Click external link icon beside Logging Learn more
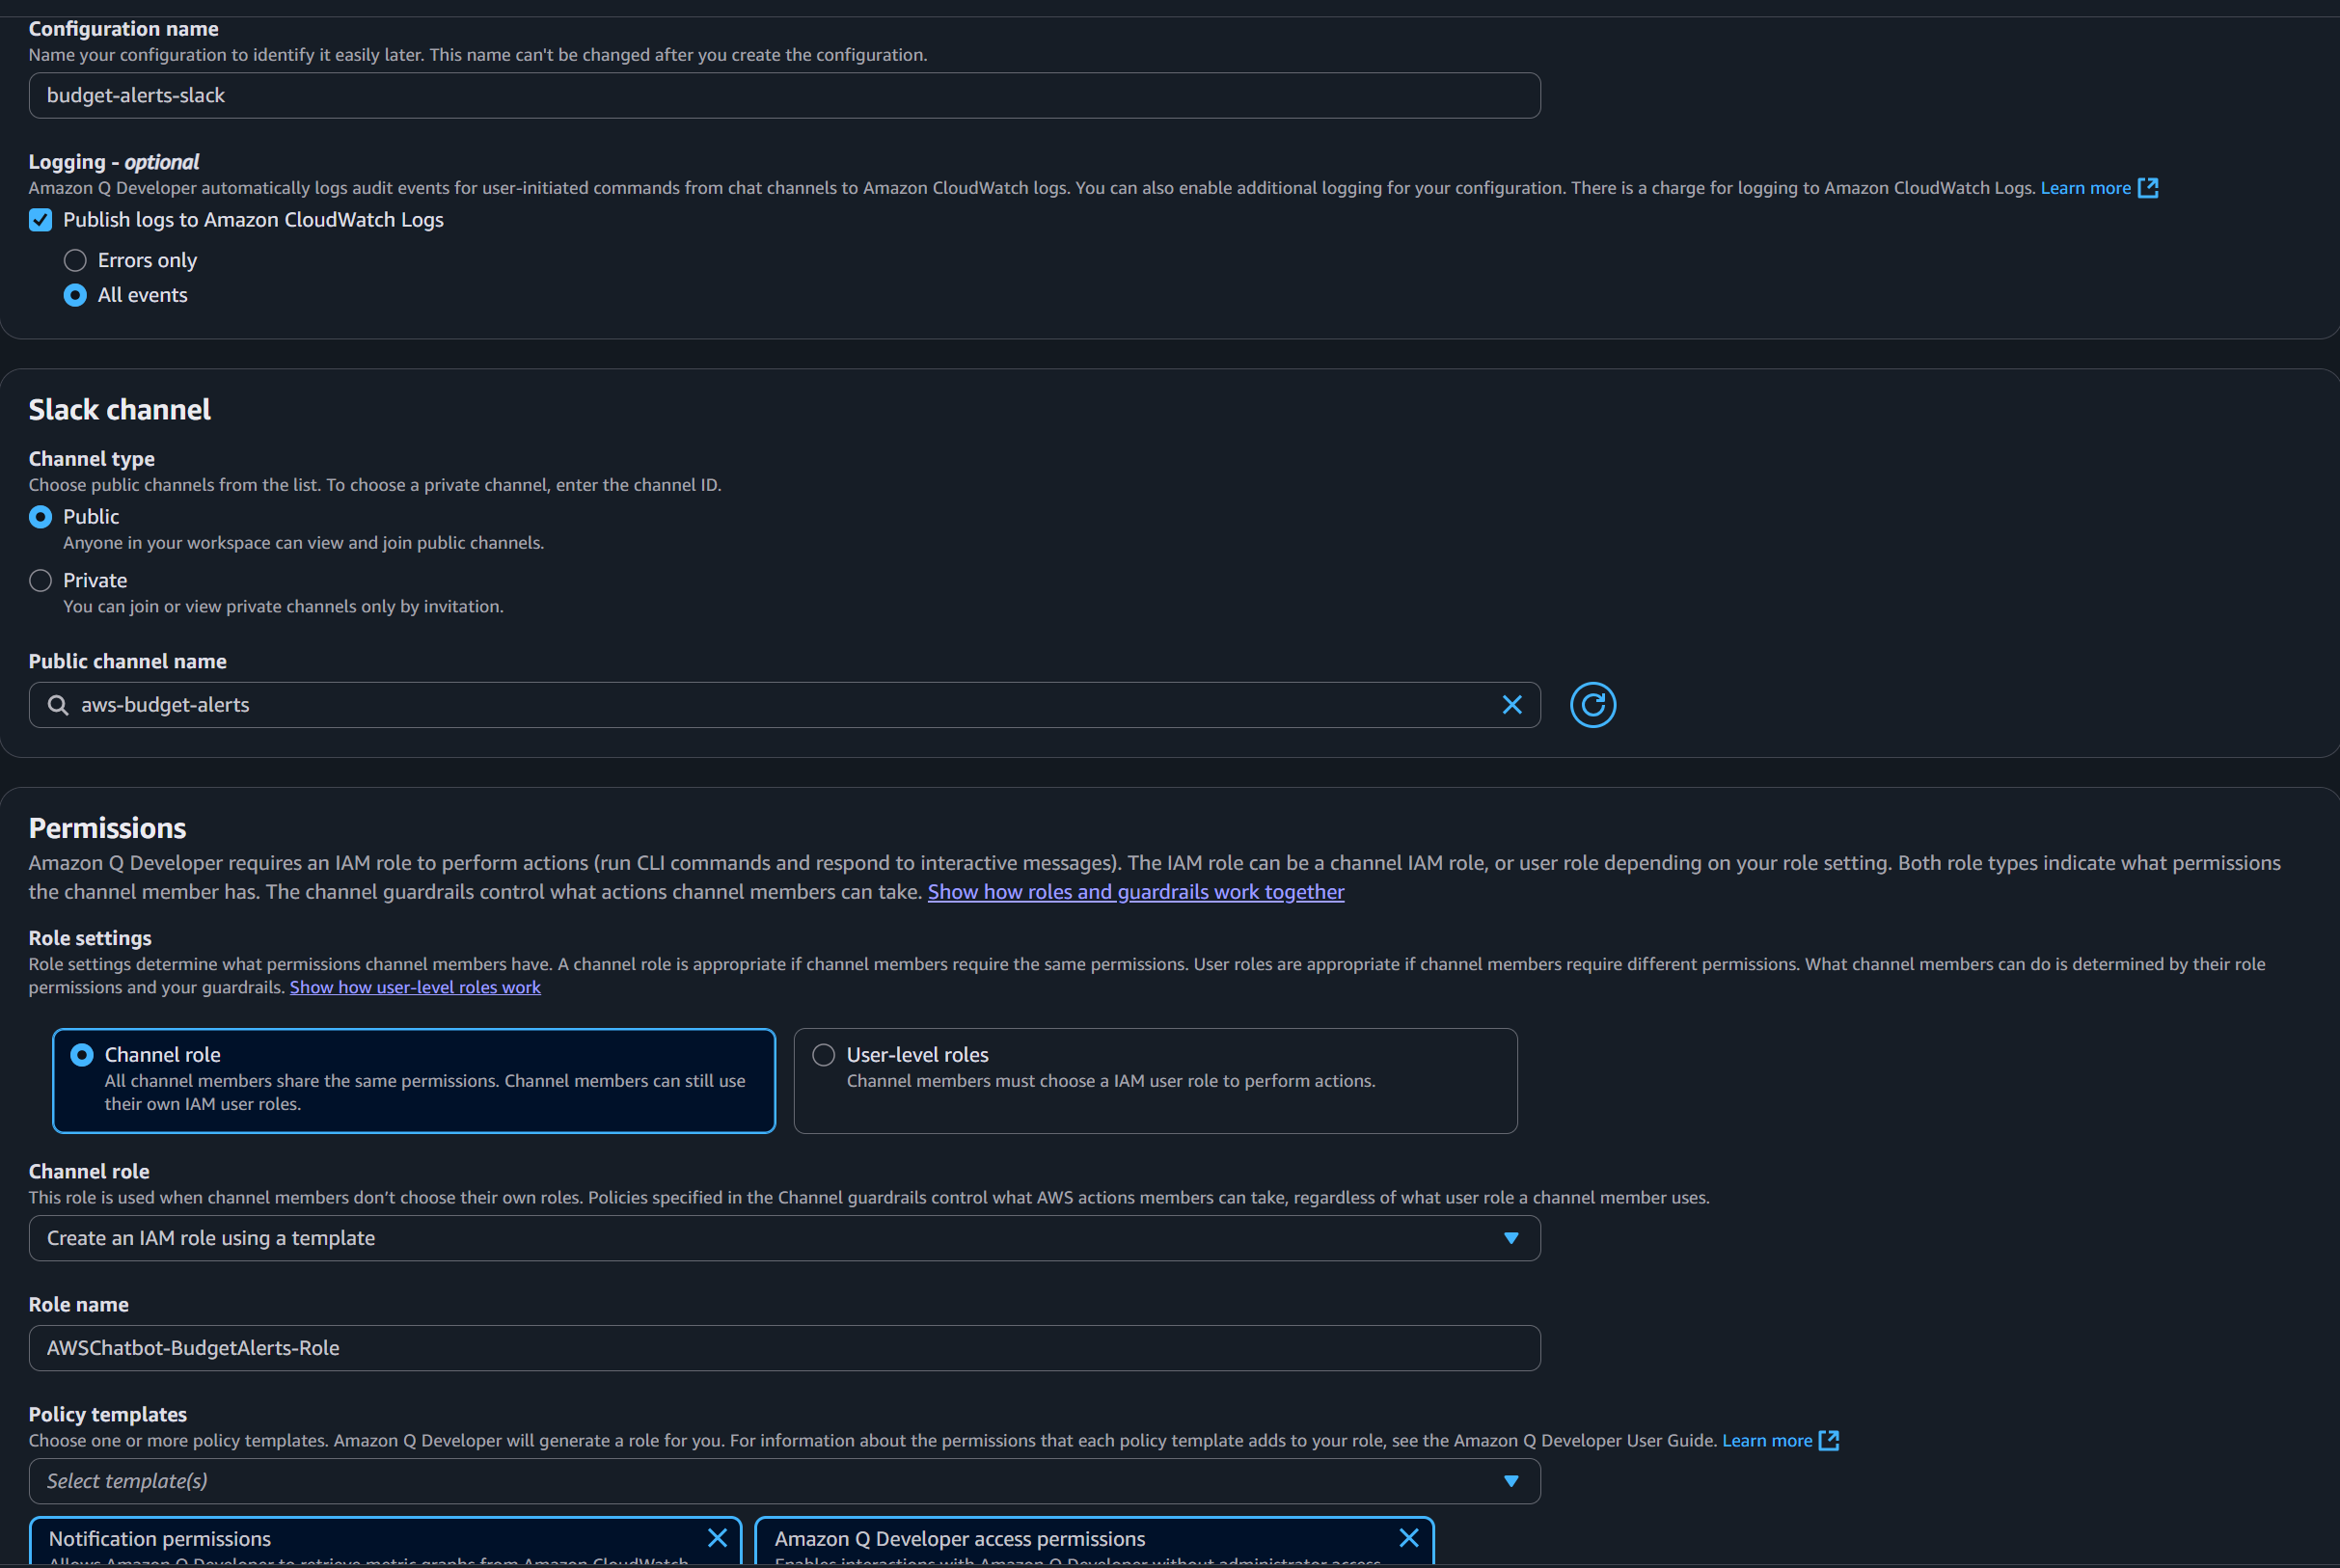The width and height of the screenshot is (2340, 1568). pyautogui.click(x=2147, y=188)
